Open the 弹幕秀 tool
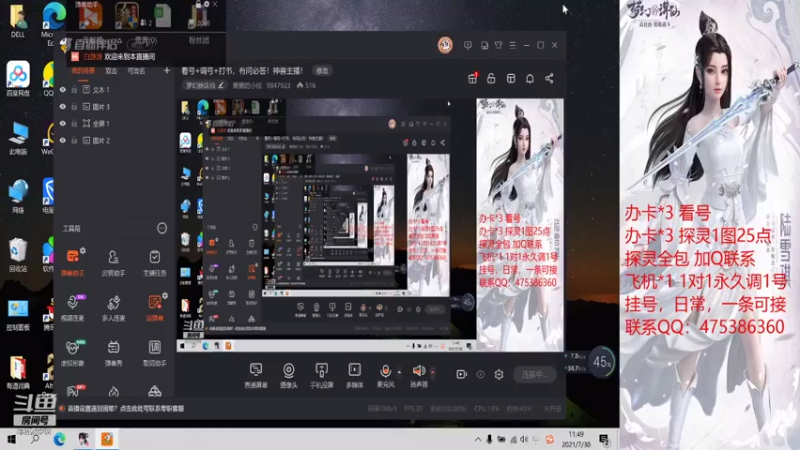The width and height of the screenshot is (800, 450). [x=113, y=352]
